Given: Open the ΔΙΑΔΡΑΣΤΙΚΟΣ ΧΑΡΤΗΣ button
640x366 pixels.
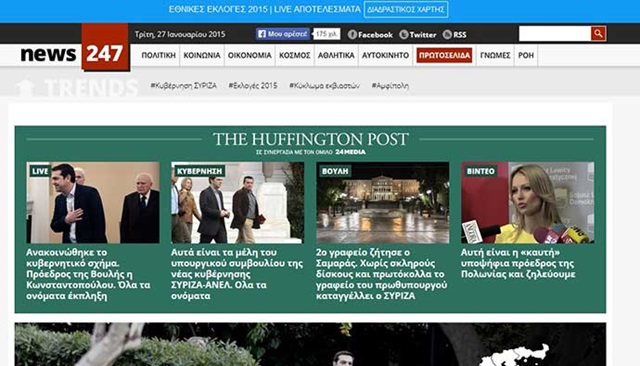Looking at the screenshot, I should (406, 9).
